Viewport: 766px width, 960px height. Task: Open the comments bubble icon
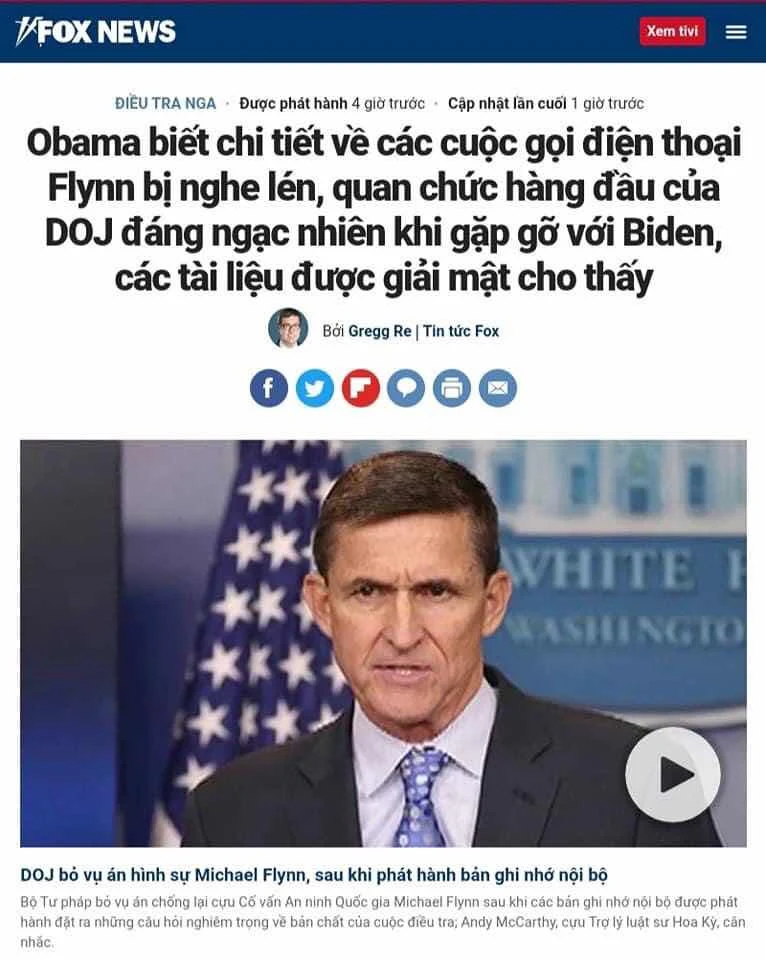point(406,388)
